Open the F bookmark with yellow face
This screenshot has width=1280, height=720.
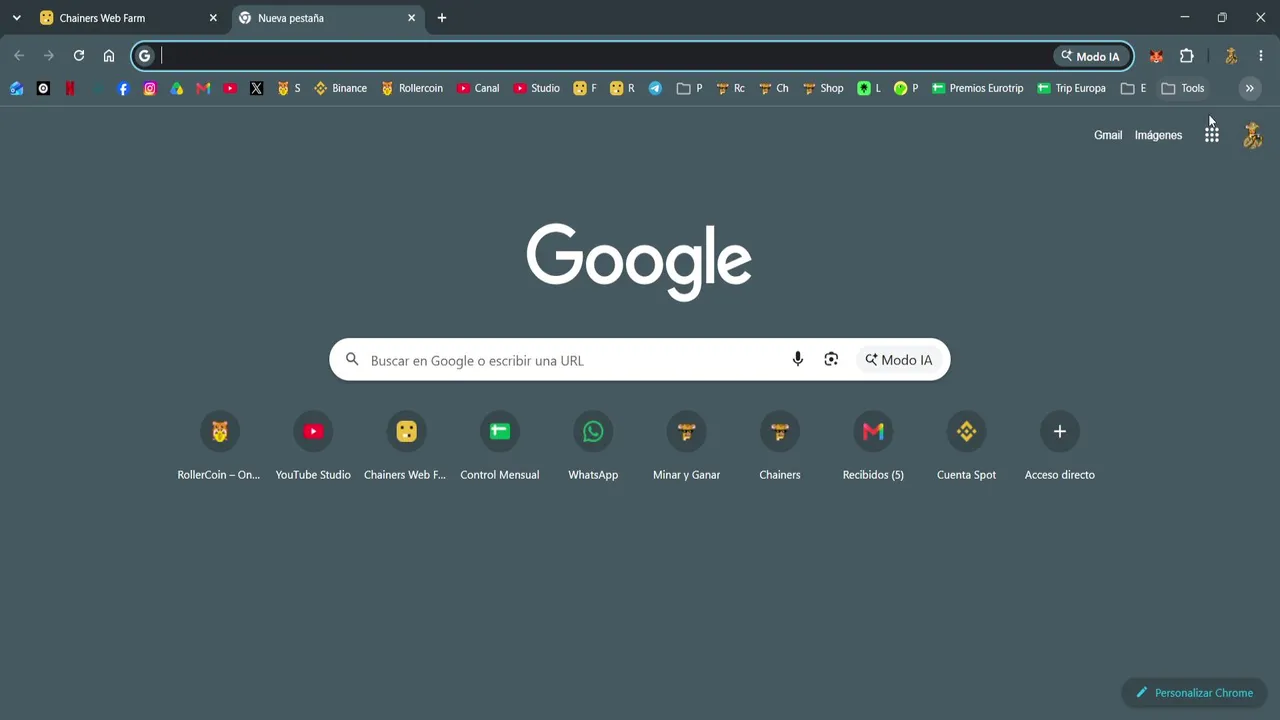pos(585,88)
